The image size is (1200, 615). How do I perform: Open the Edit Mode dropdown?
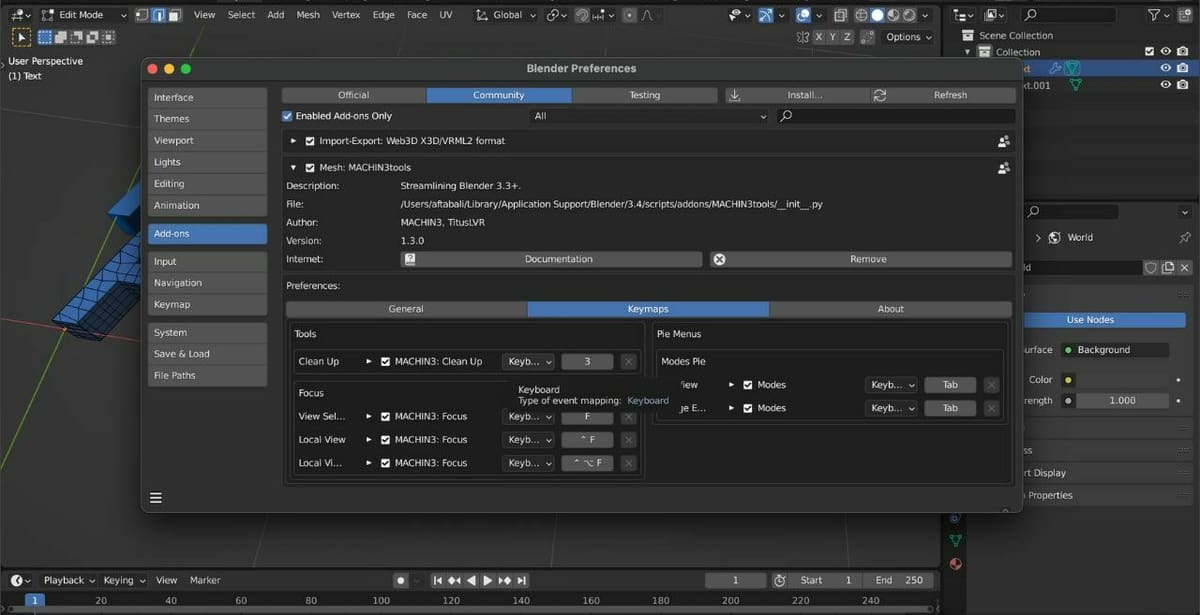pos(85,15)
